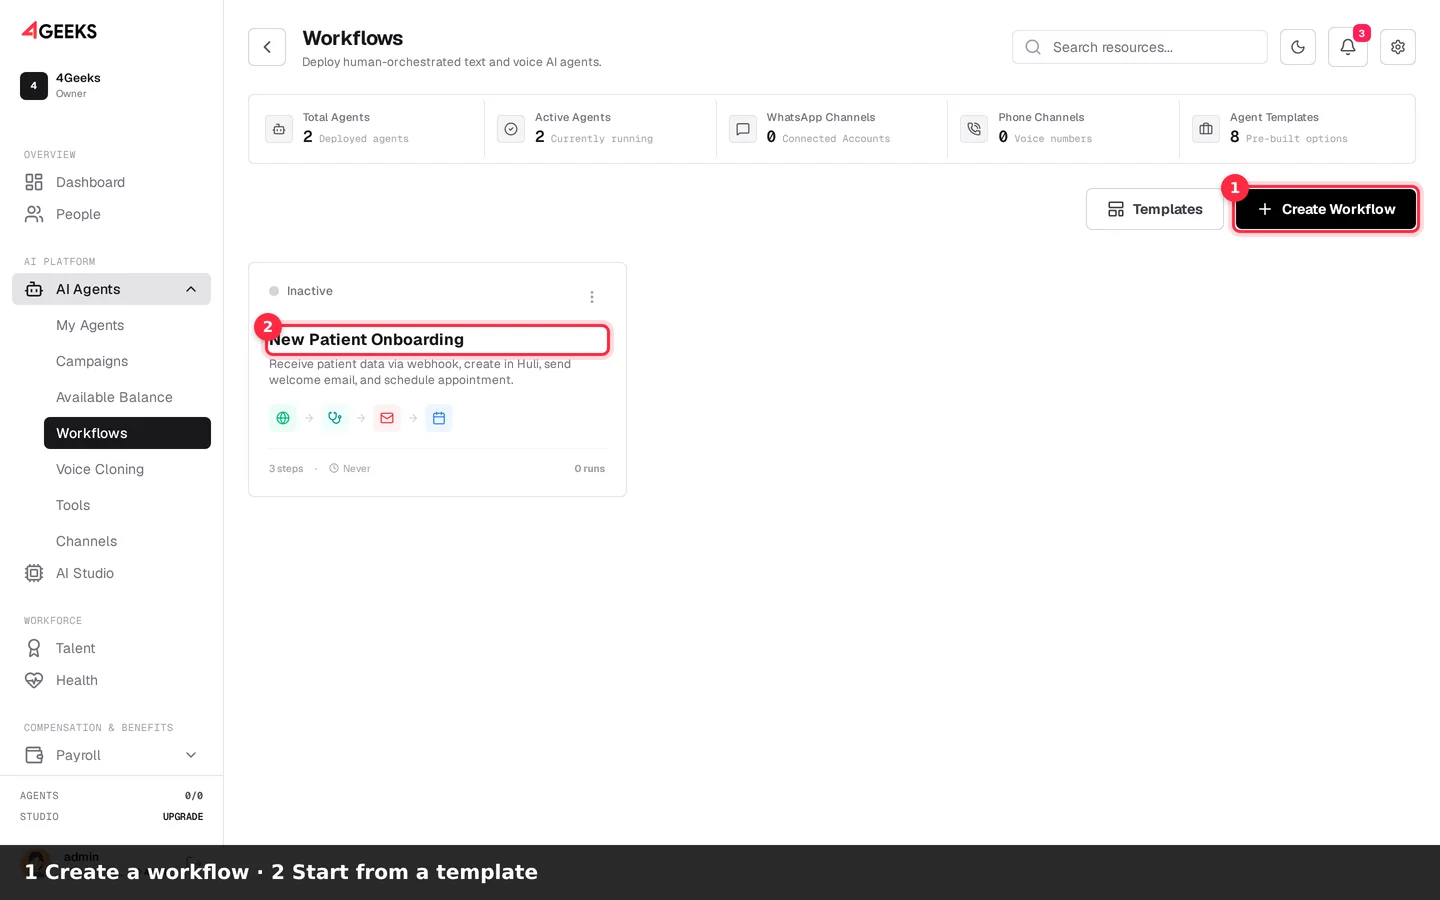Click the red email step icon
Screen dimensions: 1440x900
pos(387,418)
